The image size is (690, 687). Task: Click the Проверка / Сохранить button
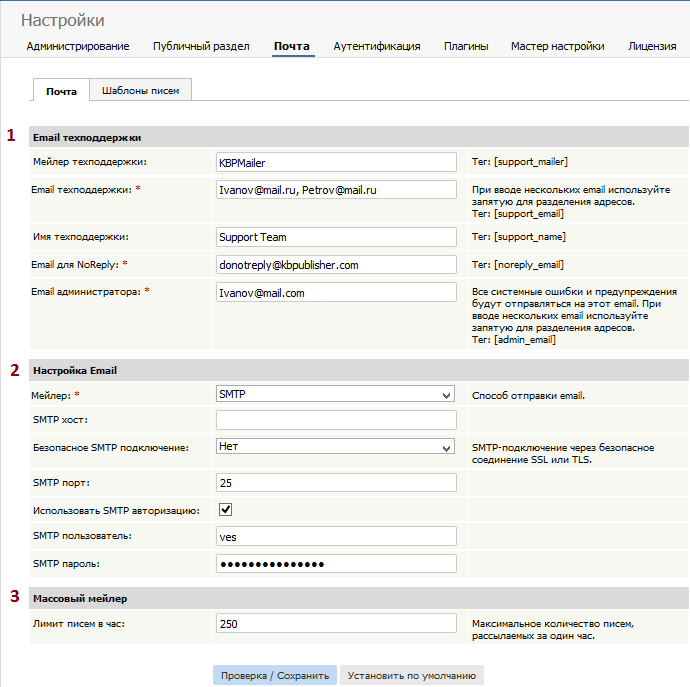[275, 675]
